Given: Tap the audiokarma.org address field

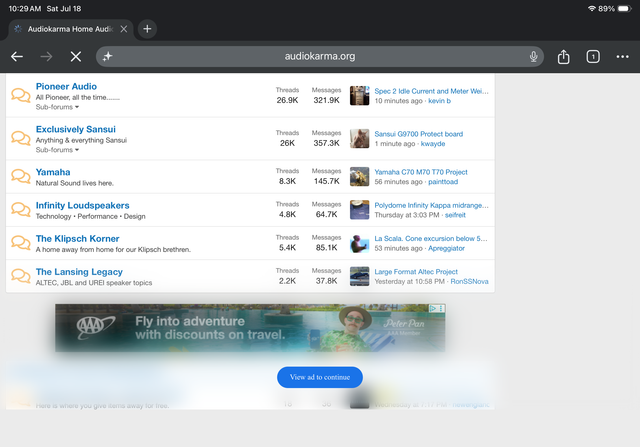Looking at the screenshot, I should (x=320, y=56).
